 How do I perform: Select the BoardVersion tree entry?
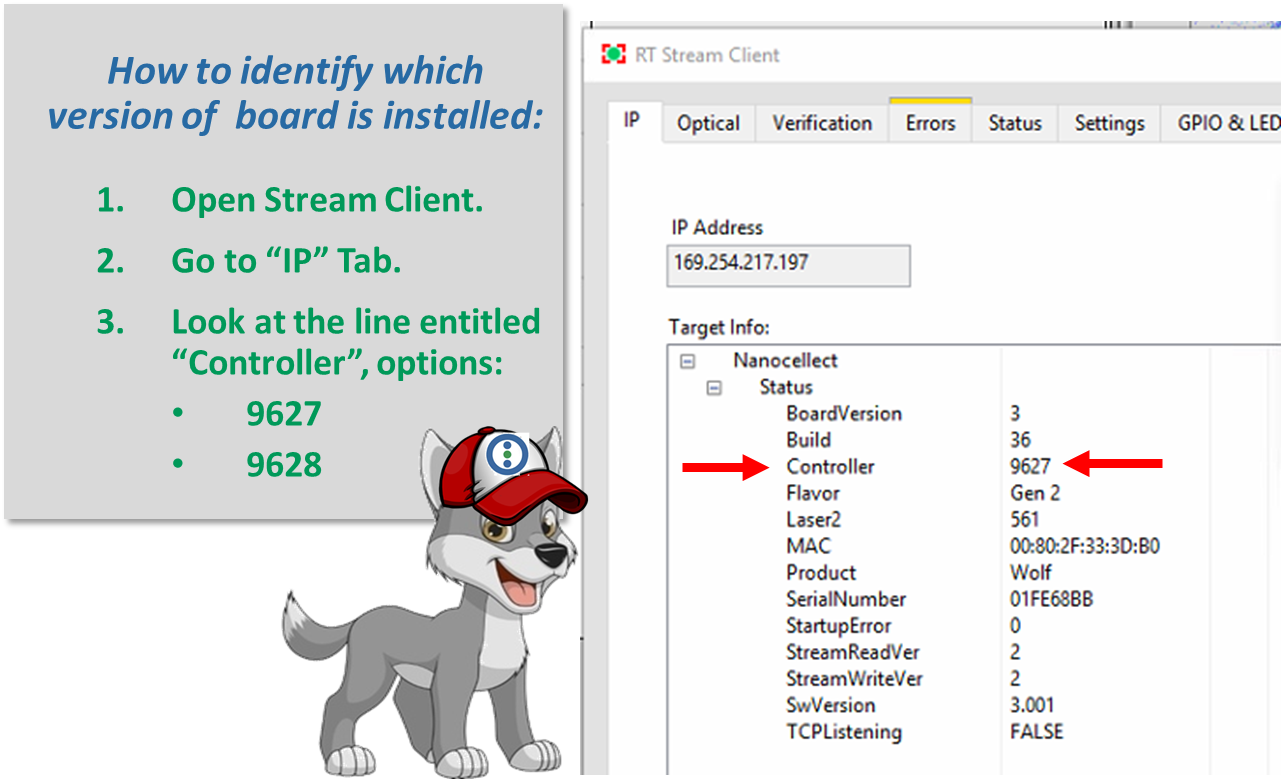(x=843, y=414)
